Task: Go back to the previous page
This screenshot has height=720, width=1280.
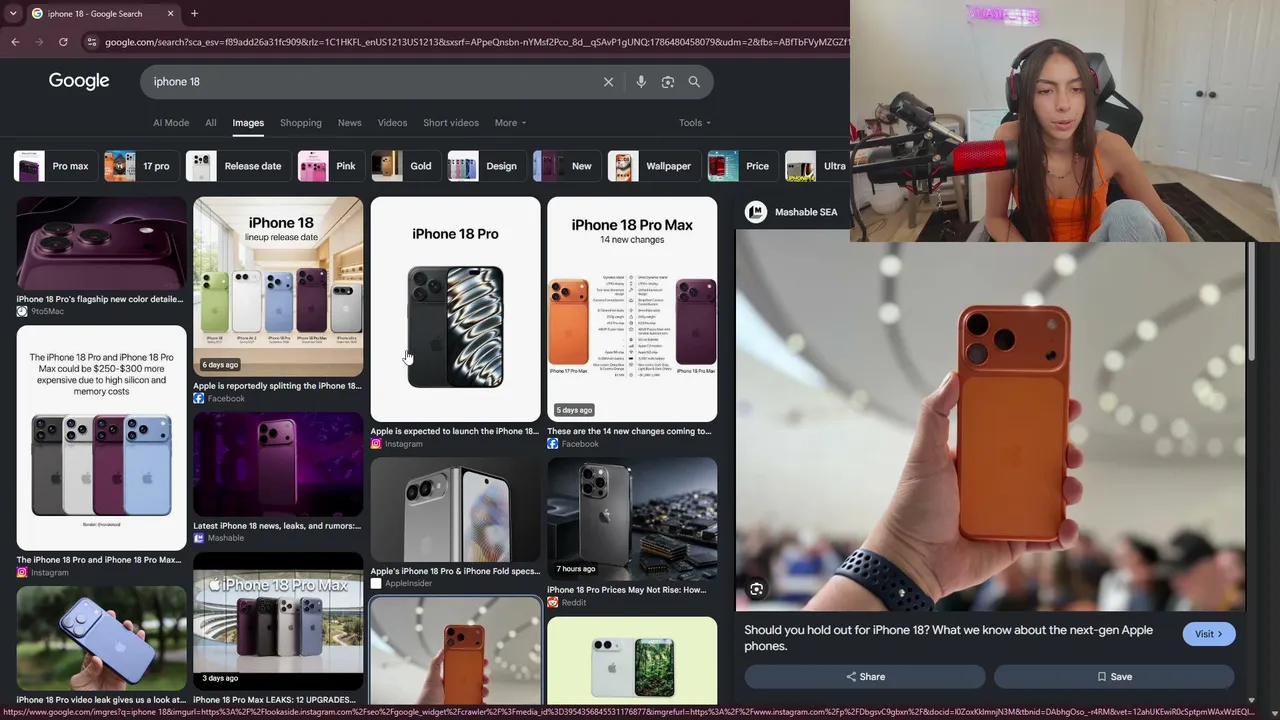Action: click(15, 42)
